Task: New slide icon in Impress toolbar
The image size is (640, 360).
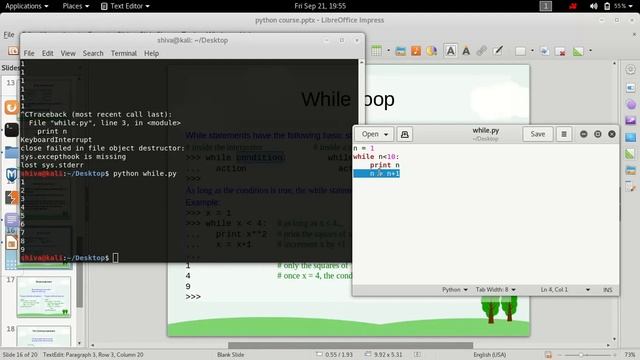Action: [x=520, y=51]
